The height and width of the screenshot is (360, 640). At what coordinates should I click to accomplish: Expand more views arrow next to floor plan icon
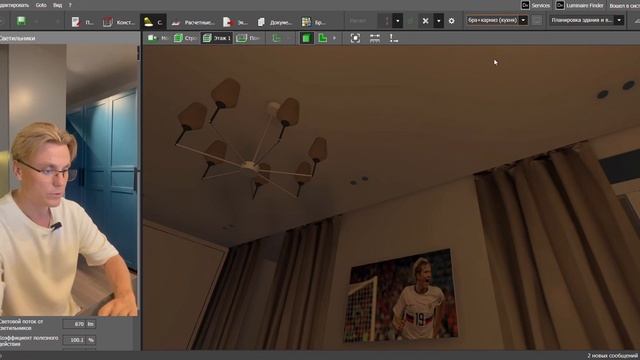[x=335, y=38]
